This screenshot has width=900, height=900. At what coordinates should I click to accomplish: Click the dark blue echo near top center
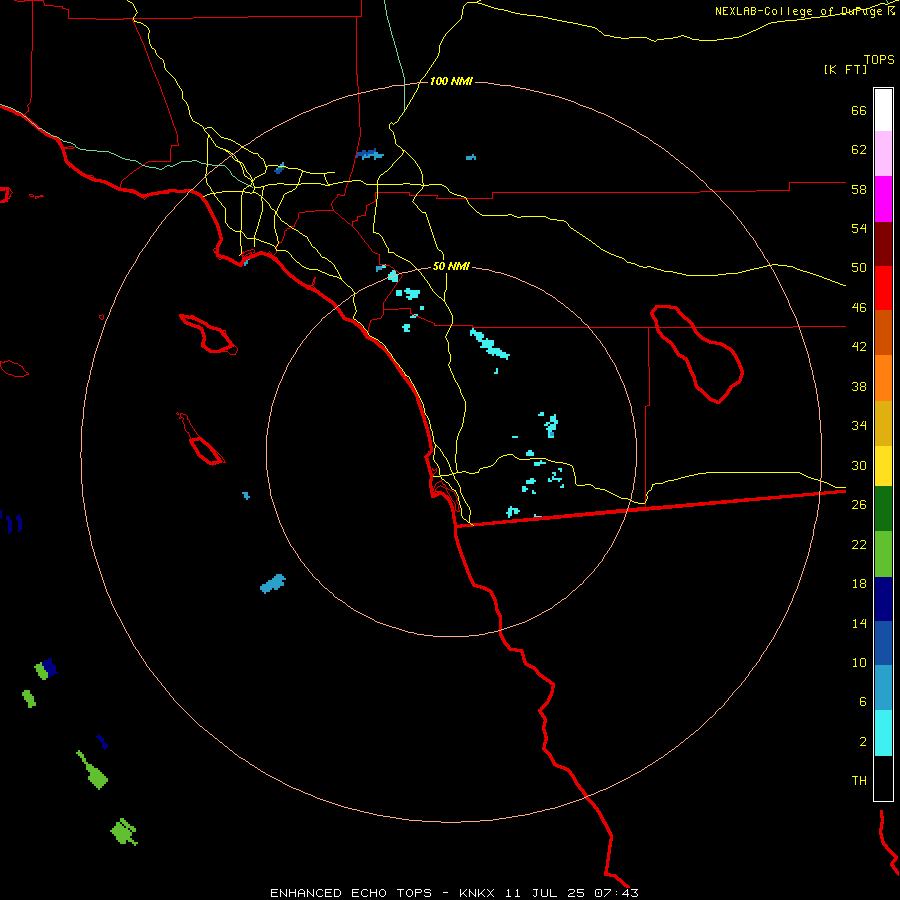[370, 154]
